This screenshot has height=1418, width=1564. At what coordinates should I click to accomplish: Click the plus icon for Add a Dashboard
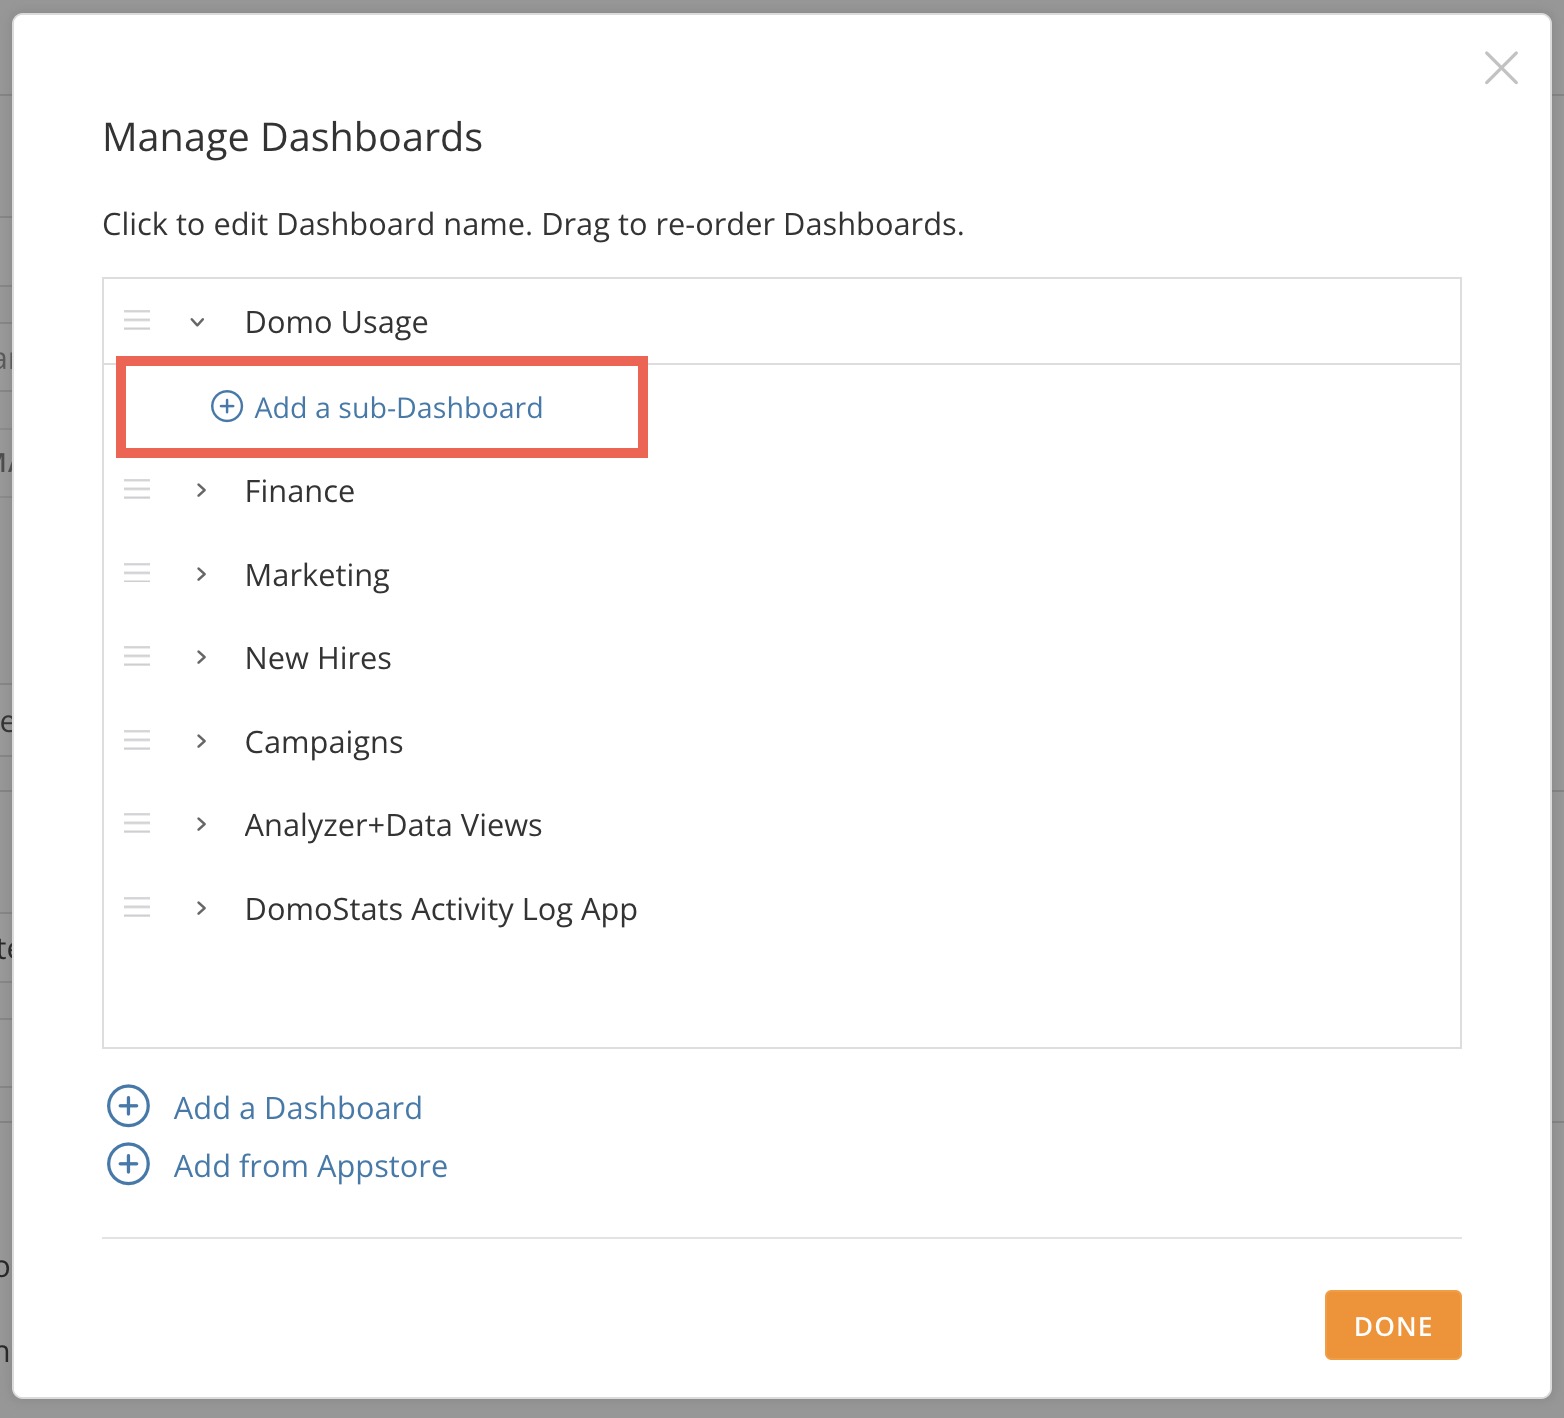tap(128, 1106)
